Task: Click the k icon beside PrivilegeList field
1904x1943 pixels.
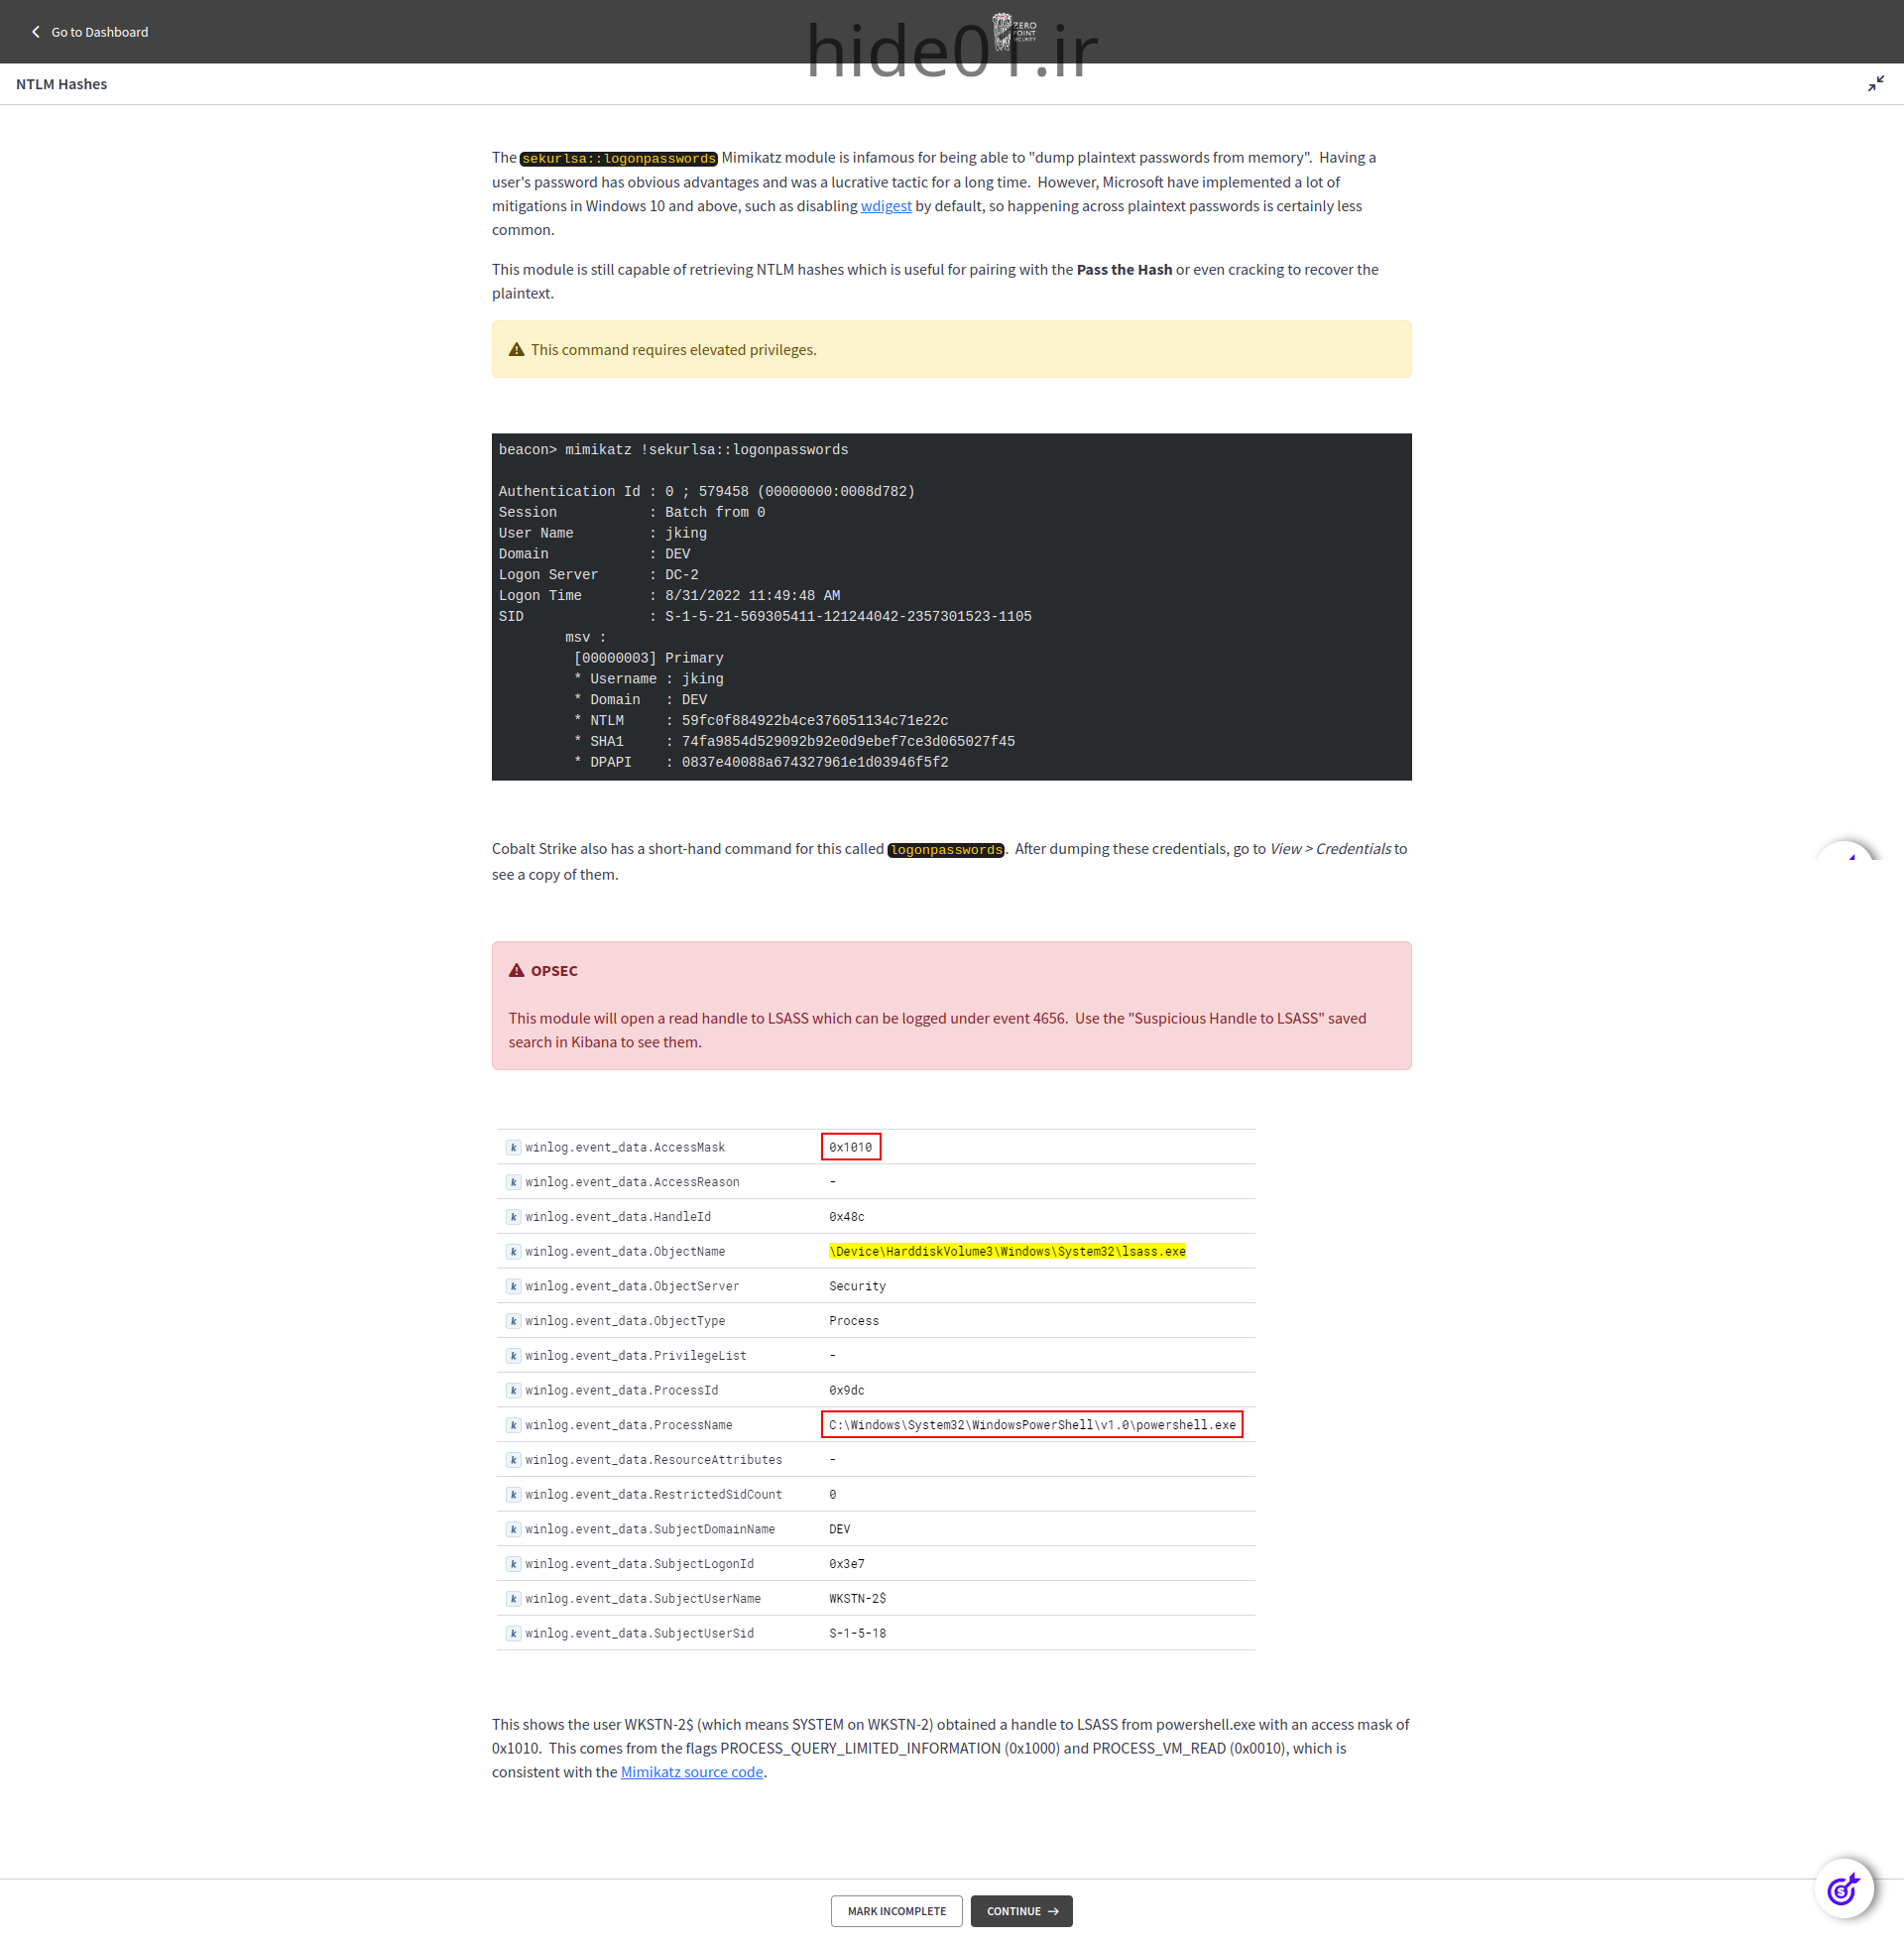Action: [513, 1356]
